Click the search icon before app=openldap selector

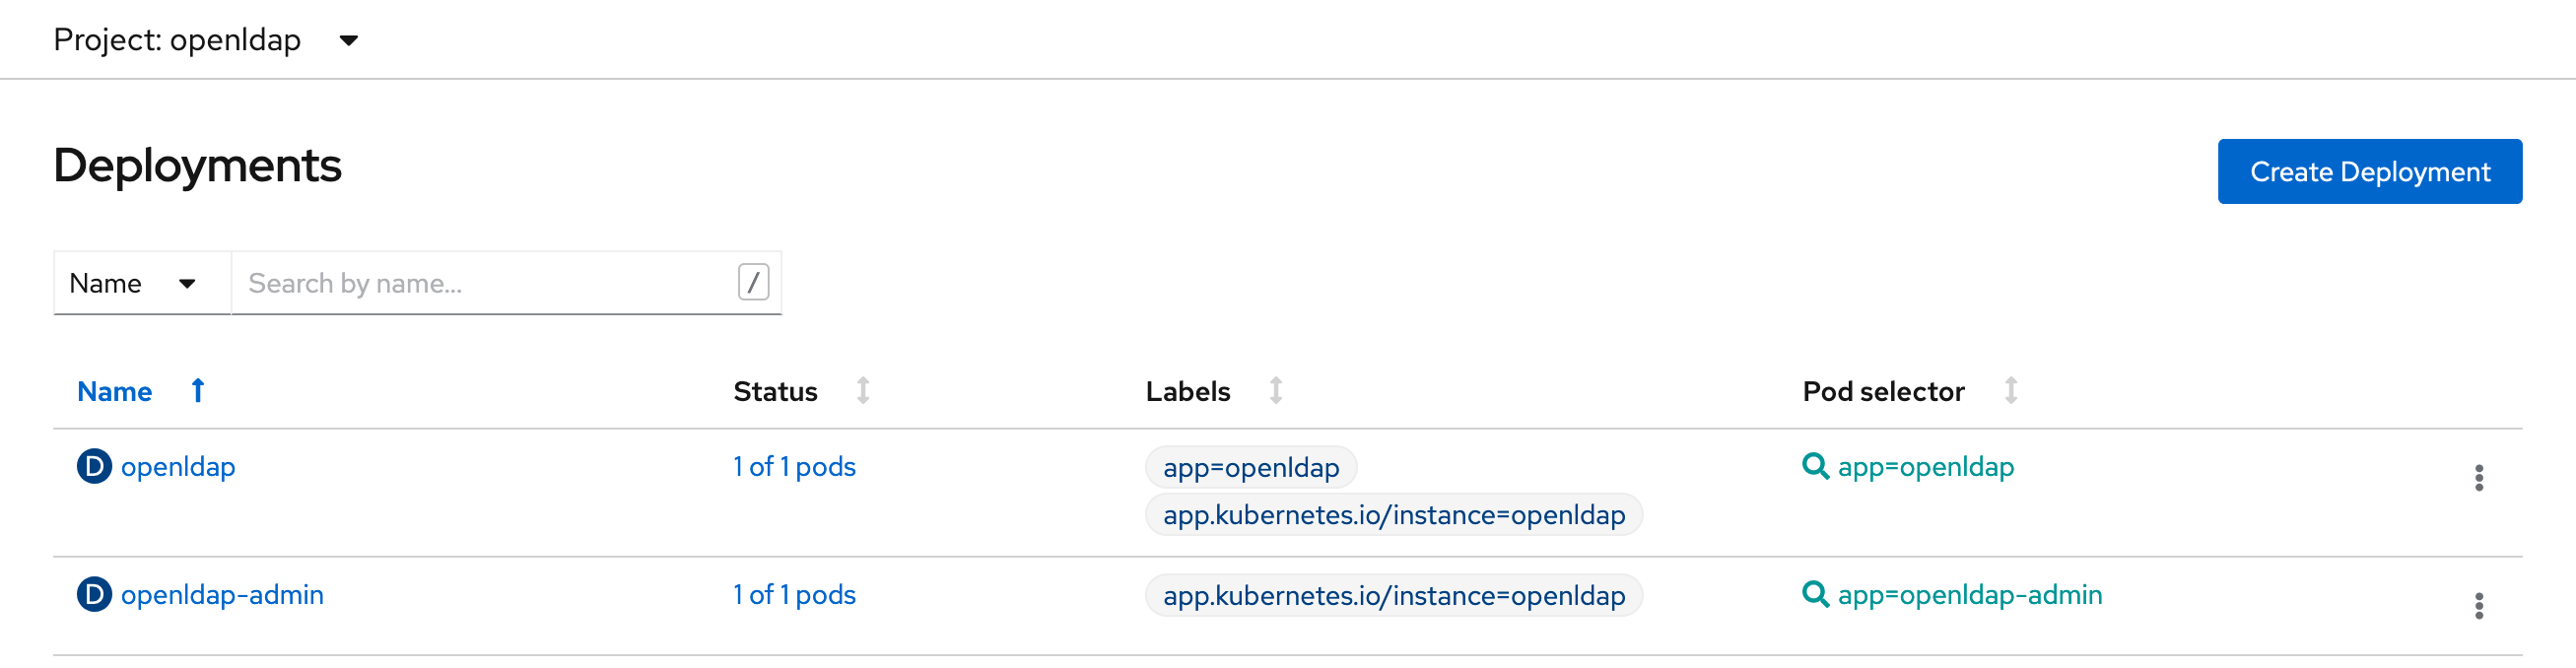coord(1814,466)
